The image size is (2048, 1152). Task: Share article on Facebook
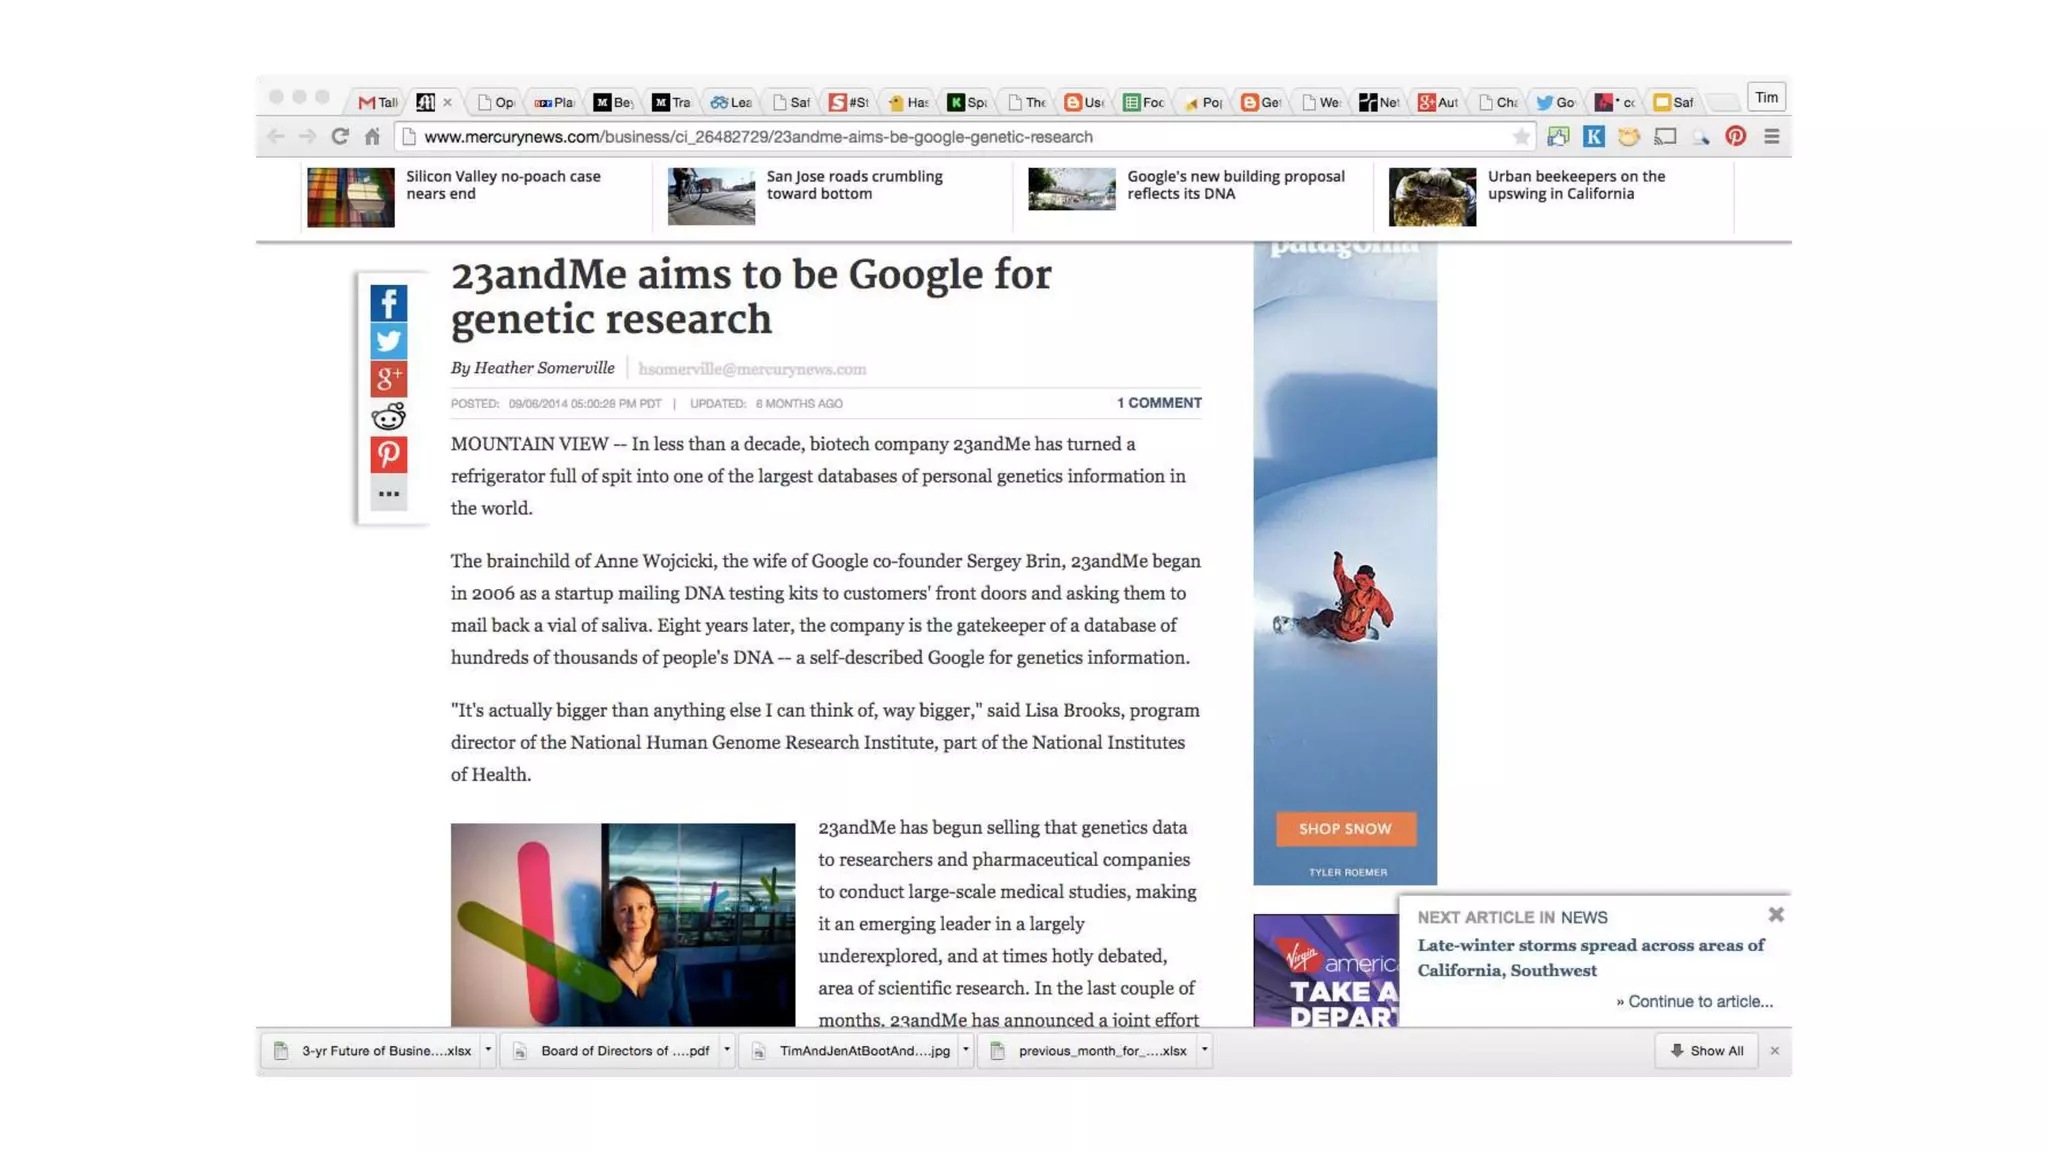(x=388, y=302)
